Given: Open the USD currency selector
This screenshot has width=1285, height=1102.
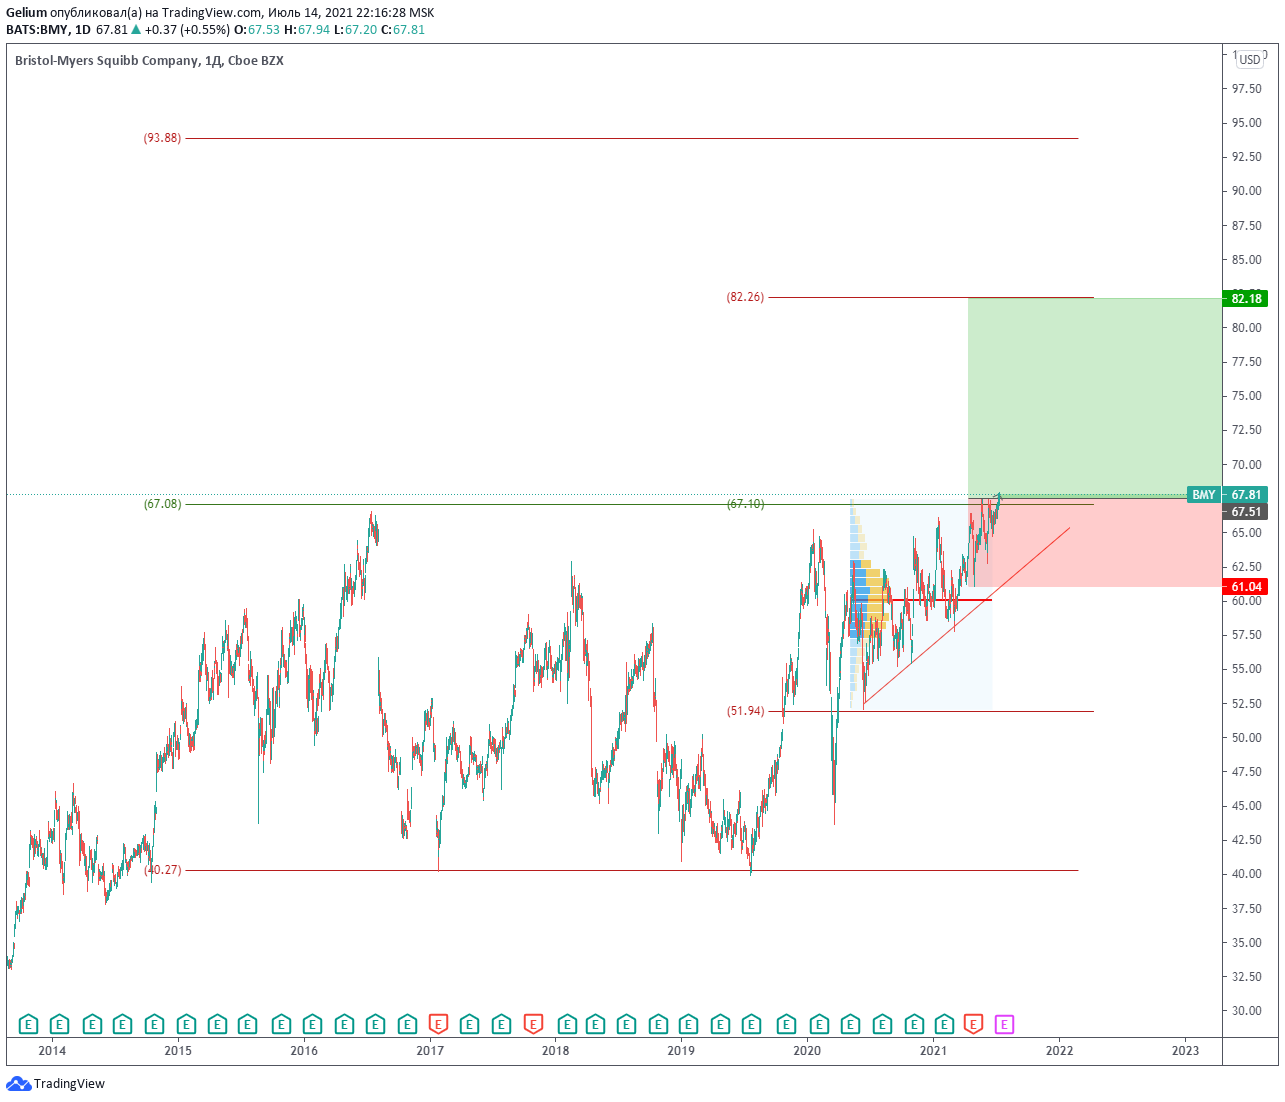Looking at the screenshot, I should [1250, 60].
